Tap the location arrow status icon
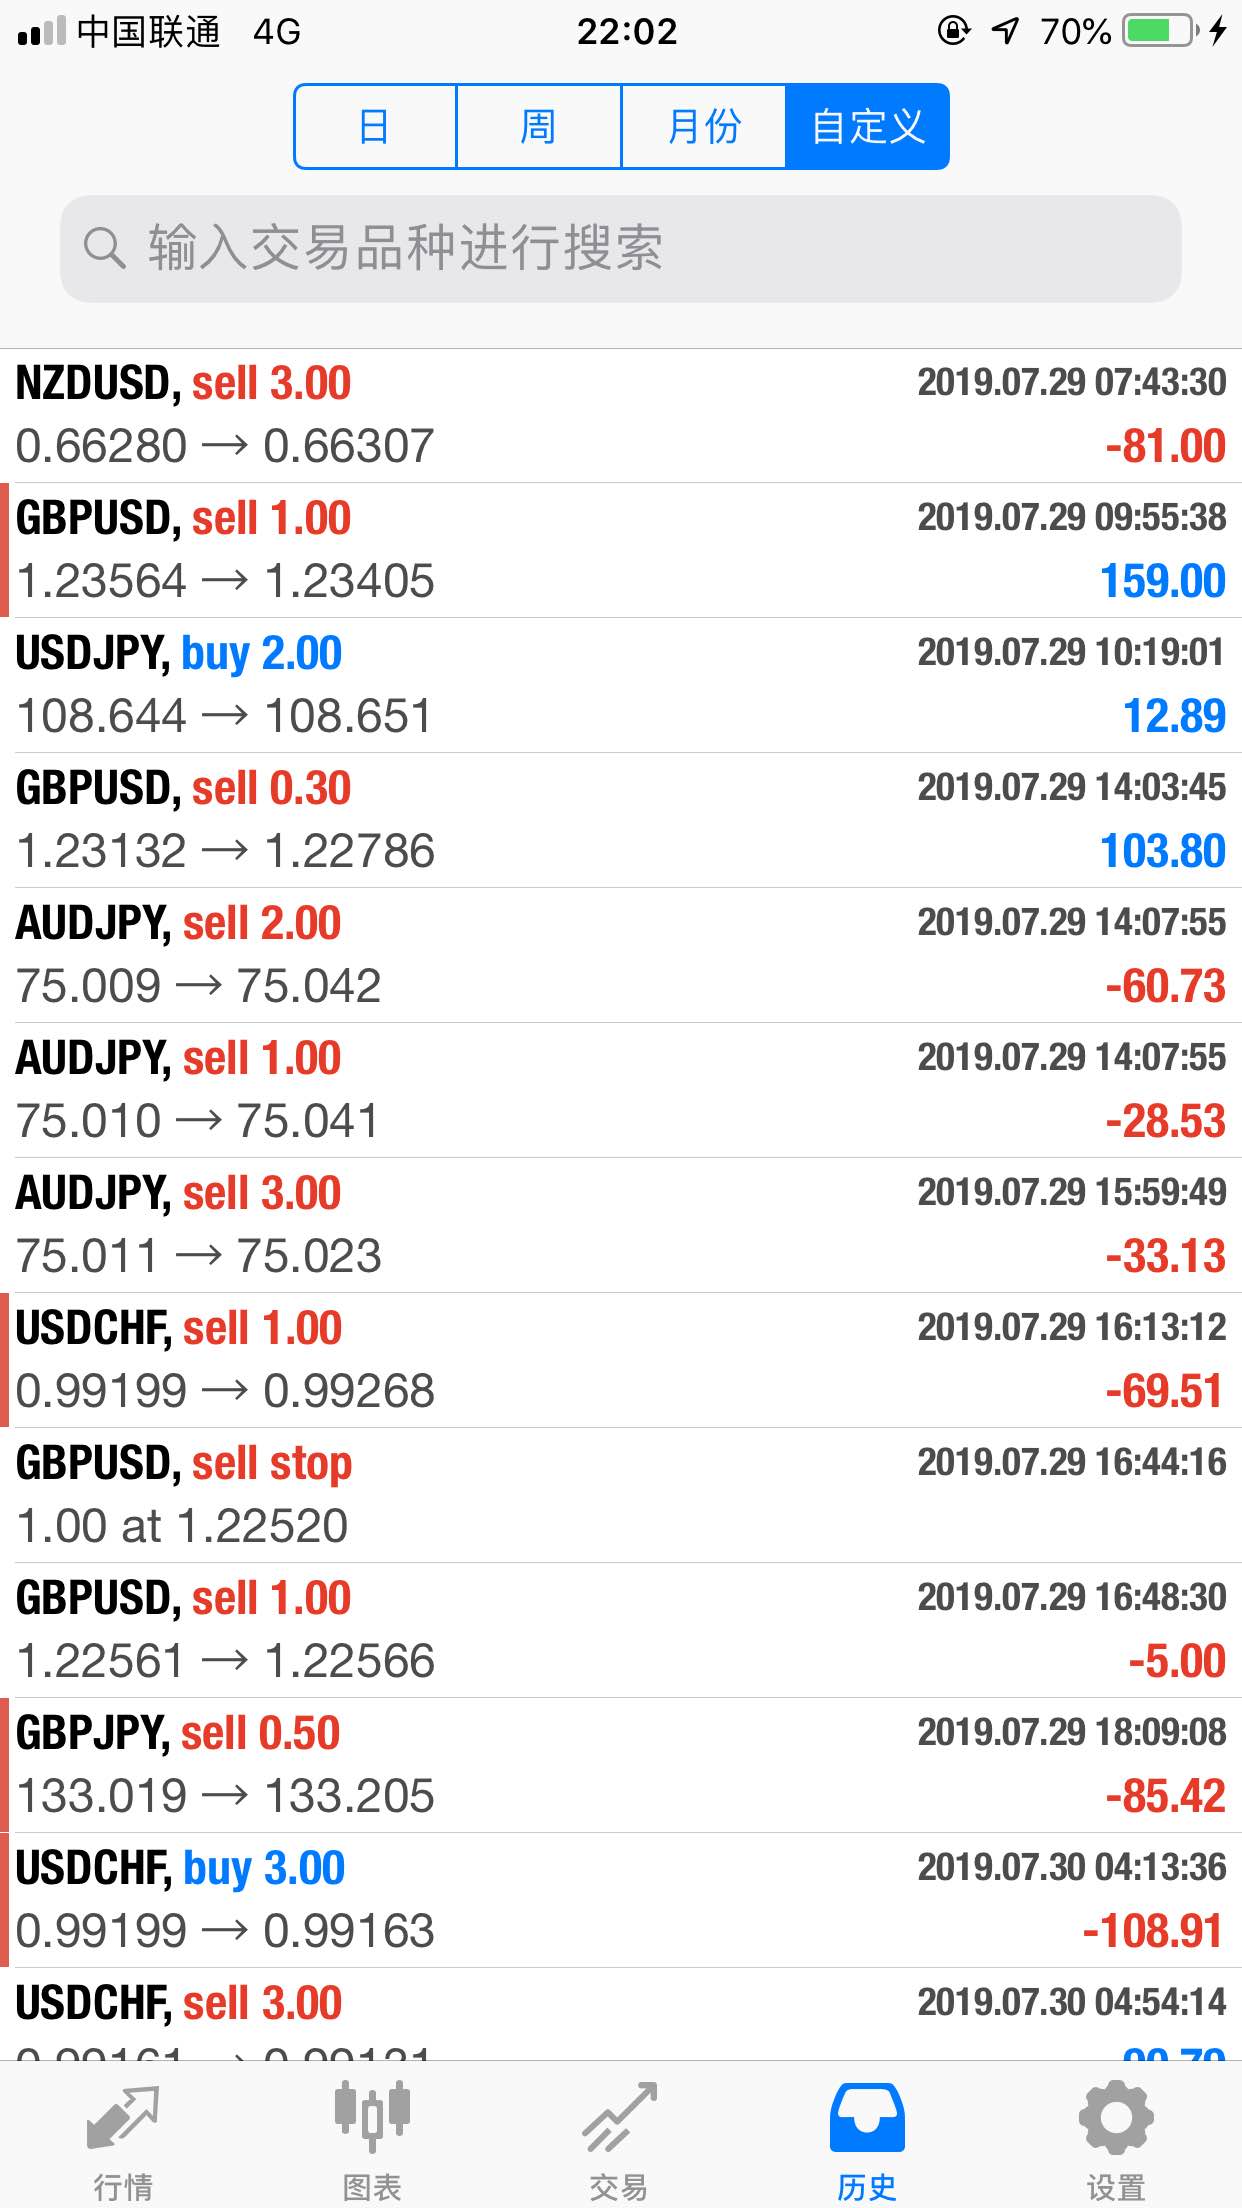 pyautogui.click(x=1005, y=31)
